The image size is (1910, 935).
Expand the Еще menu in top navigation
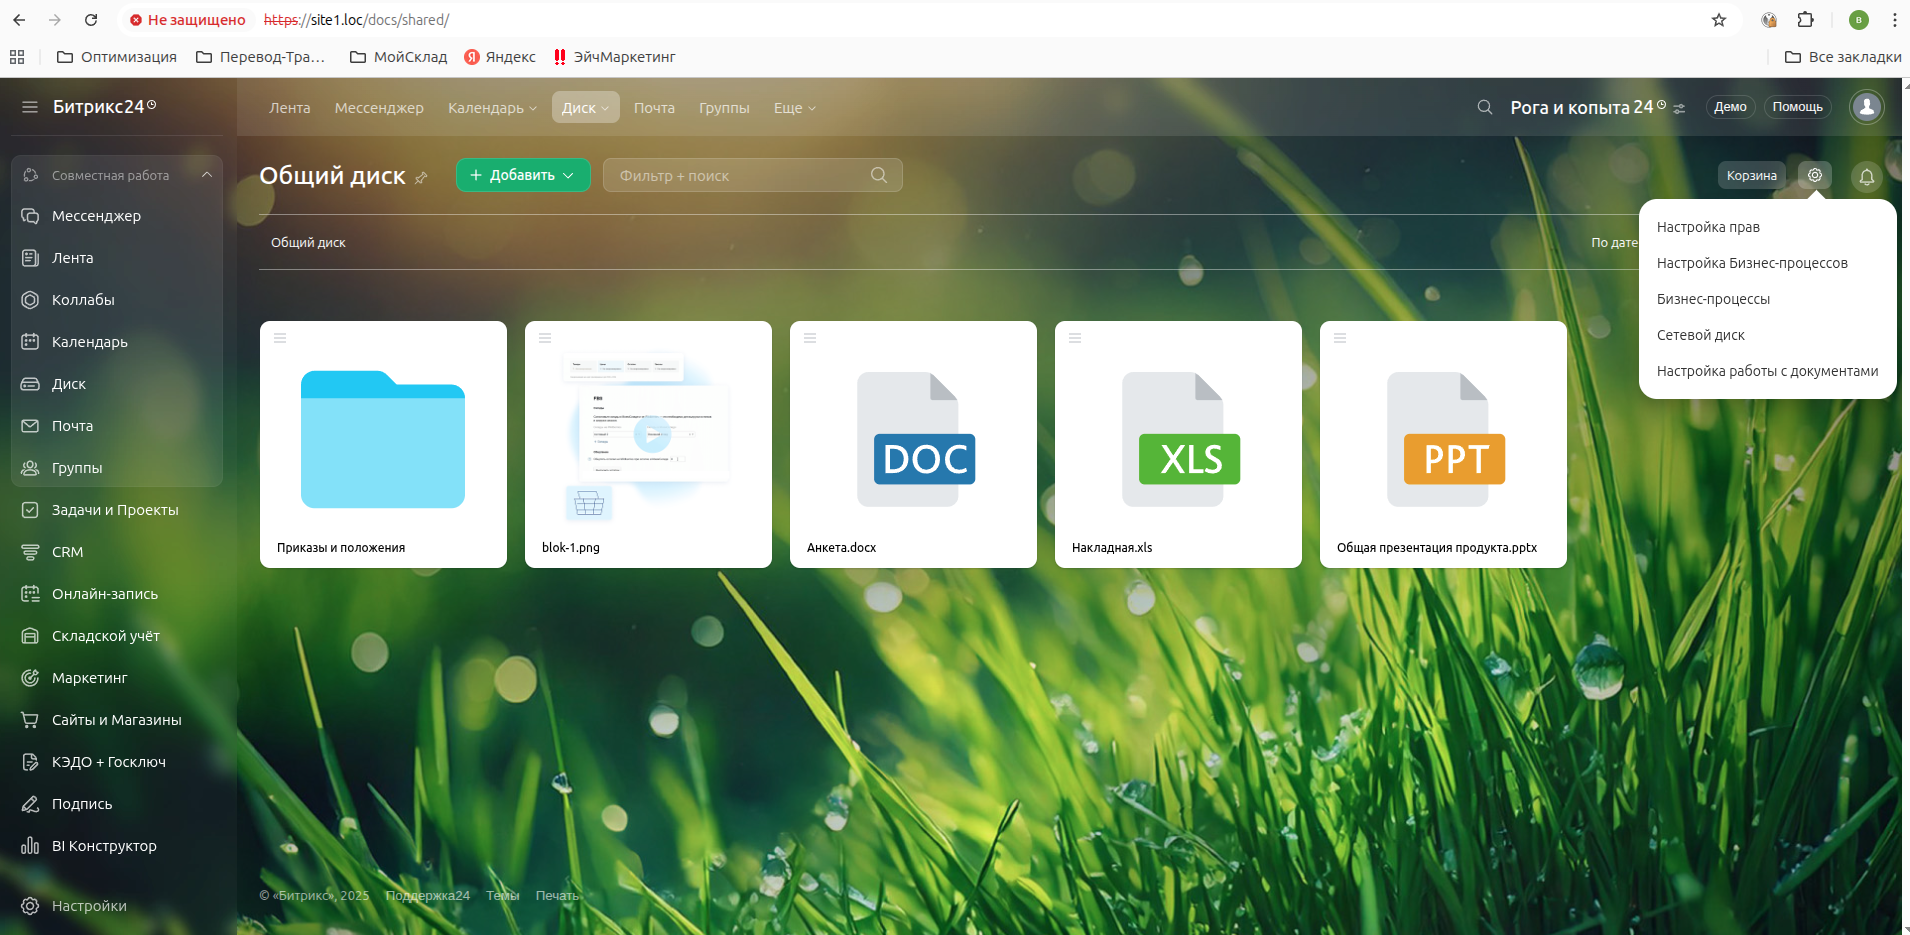(794, 108)
